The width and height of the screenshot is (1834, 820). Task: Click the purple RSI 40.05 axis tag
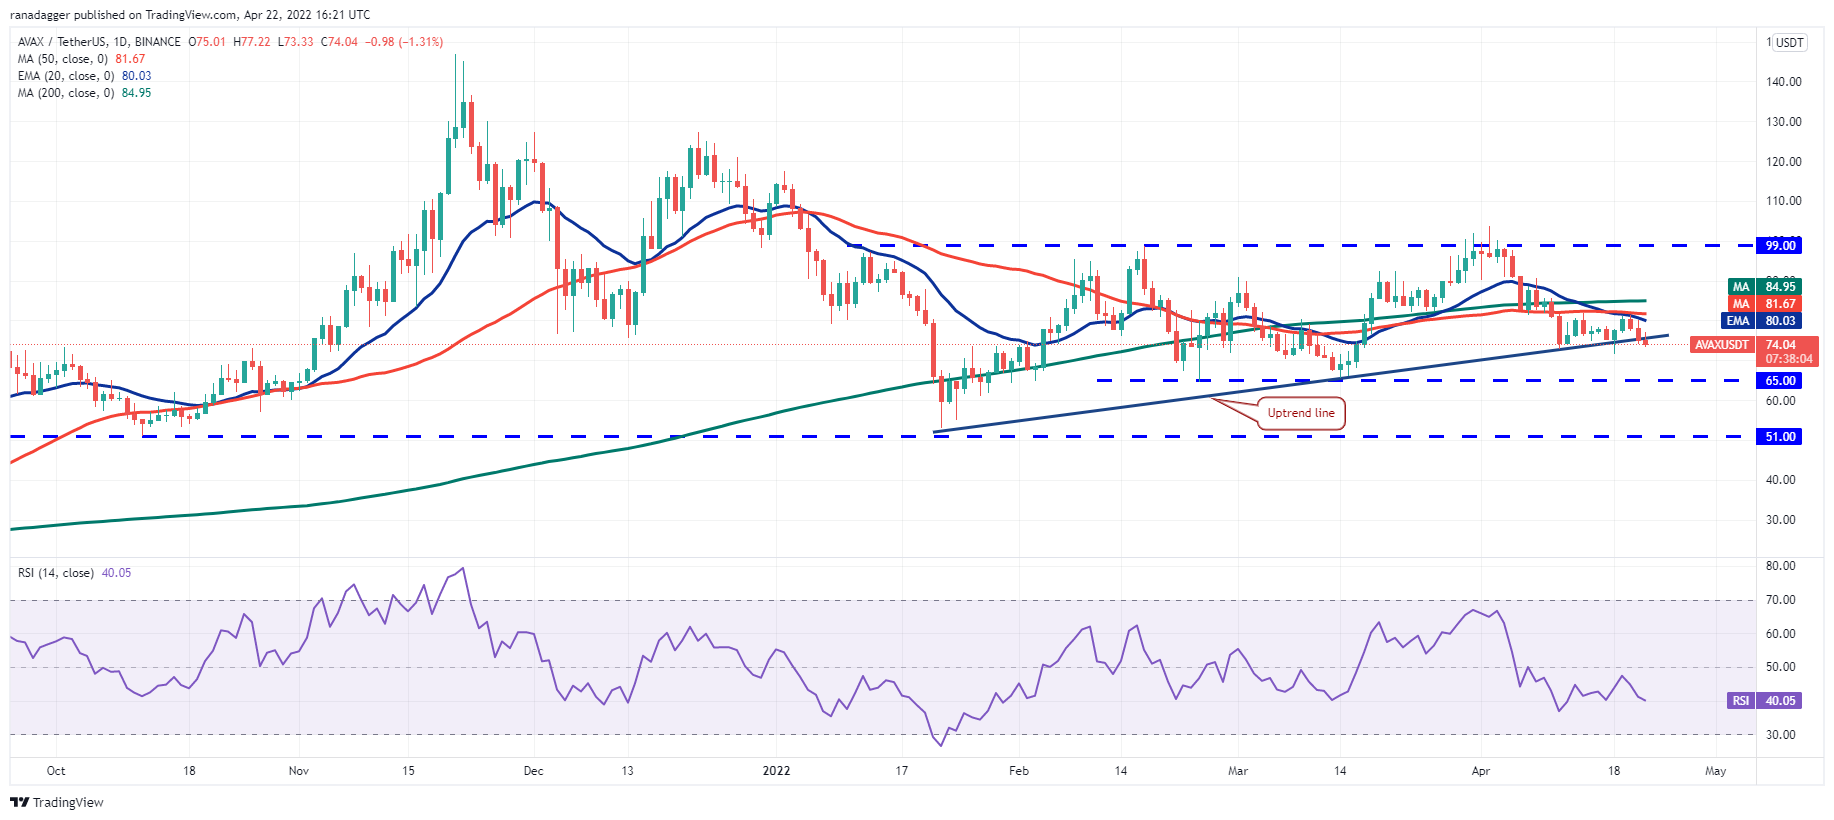click(1765, 701)
